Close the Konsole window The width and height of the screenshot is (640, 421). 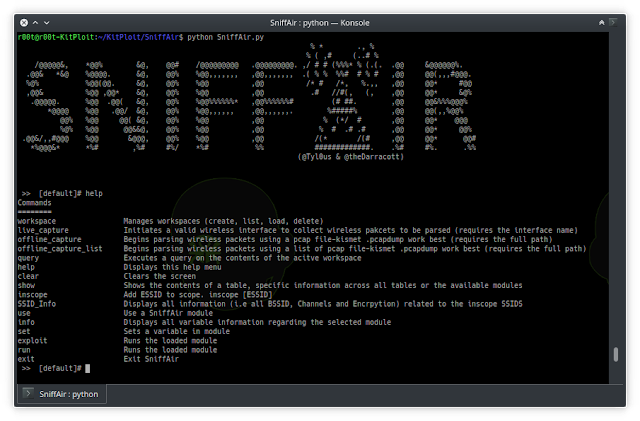24,23
